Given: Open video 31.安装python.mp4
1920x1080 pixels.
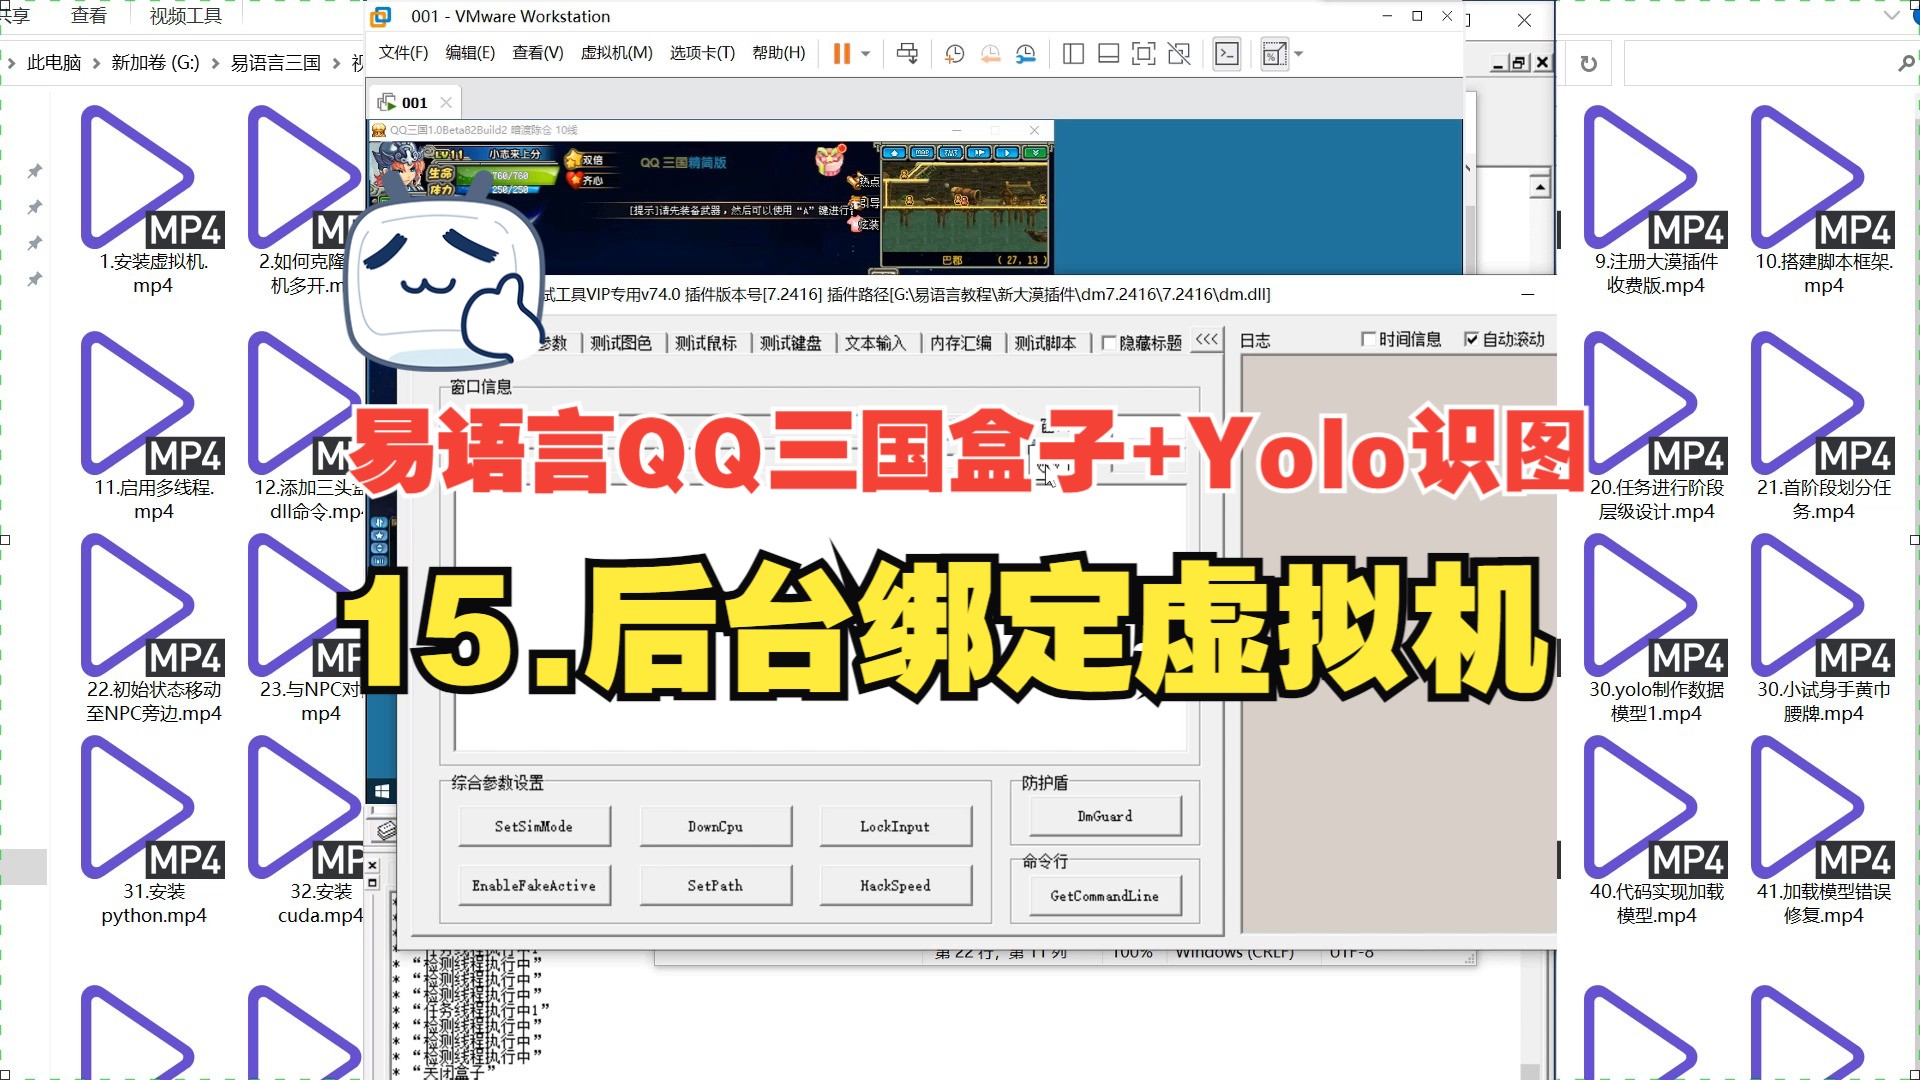Looking at the screenshot, I should 153,830.
